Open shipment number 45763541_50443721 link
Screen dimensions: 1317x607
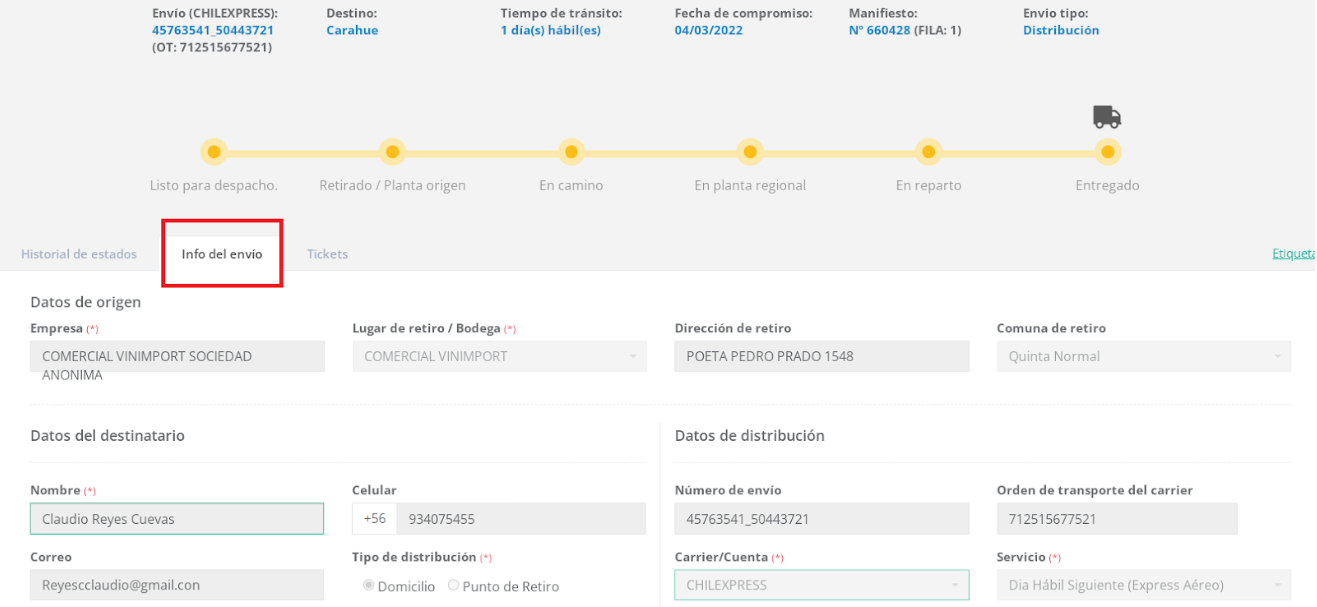(x=213, y=30)
